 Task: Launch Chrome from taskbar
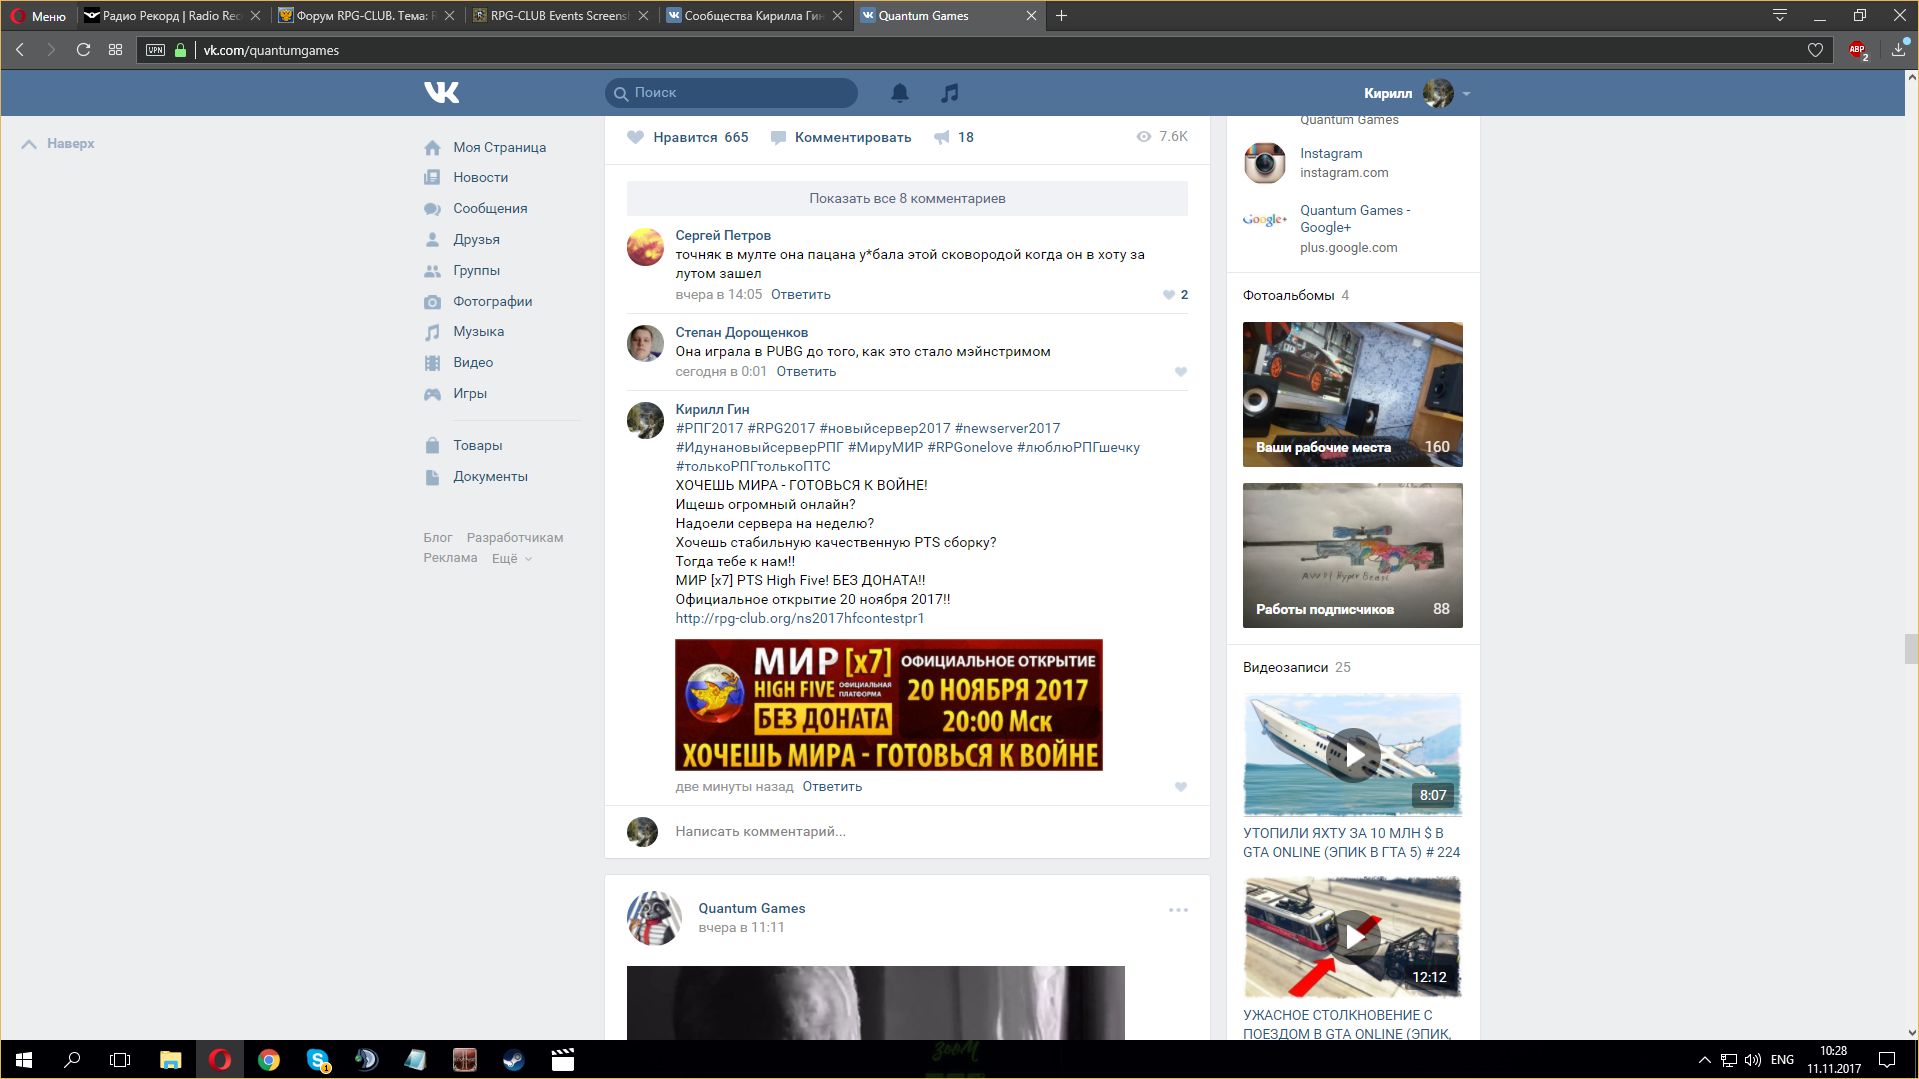coord(268,1060)
